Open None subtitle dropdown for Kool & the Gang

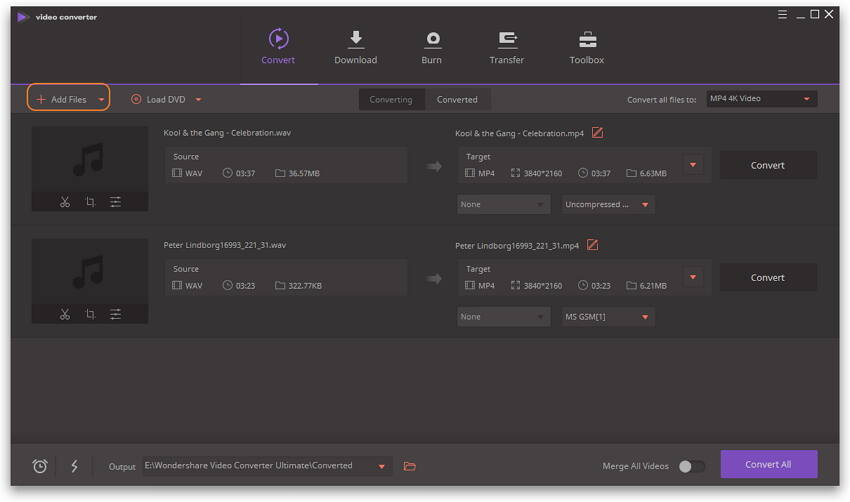click(x=504, y=204)
